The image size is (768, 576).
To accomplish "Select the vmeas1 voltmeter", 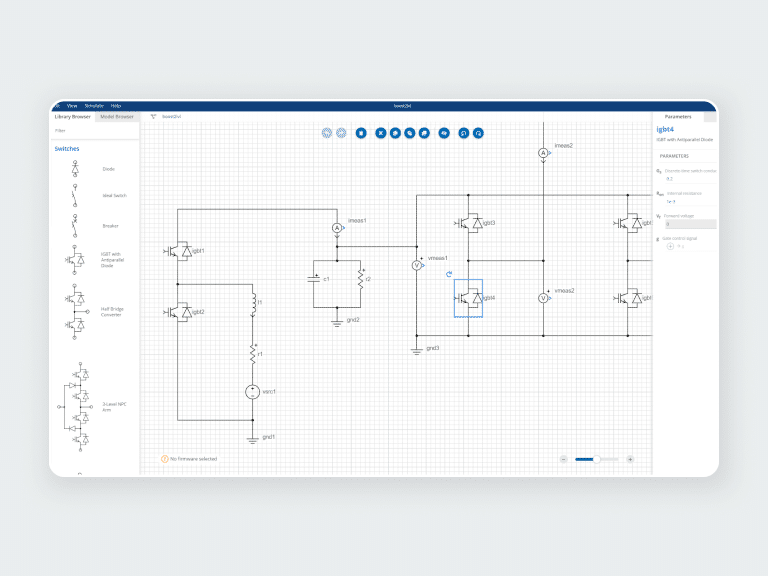I will click(417, 265).
